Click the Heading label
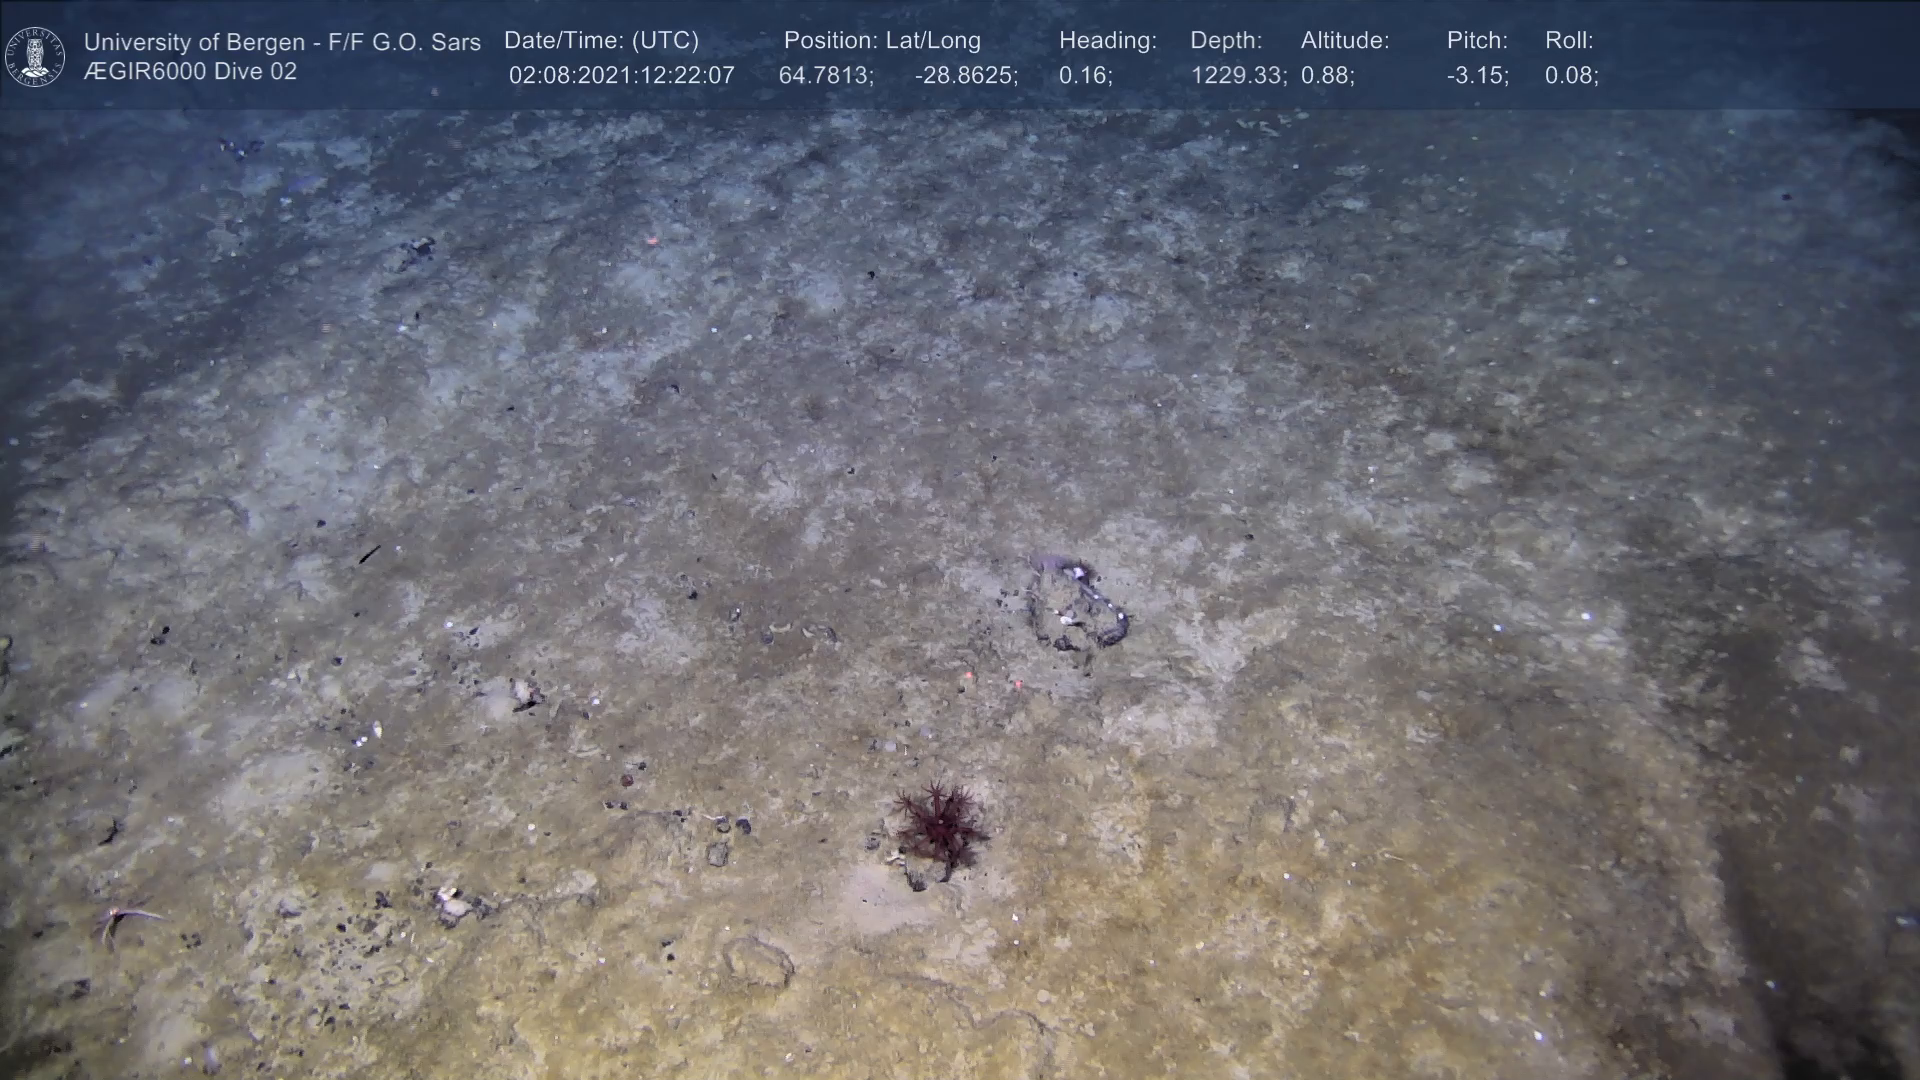 click(1107, 41)
